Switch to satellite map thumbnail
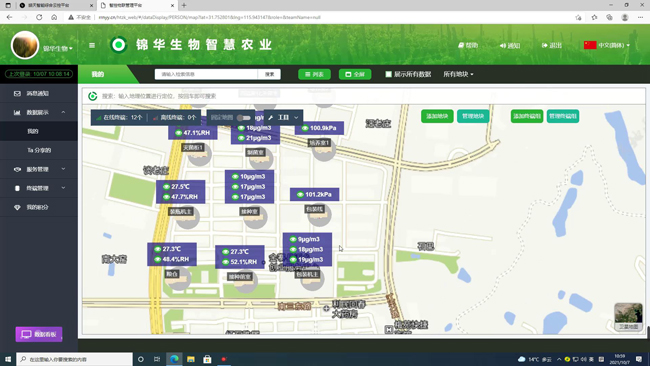 (x=628, y=316)
